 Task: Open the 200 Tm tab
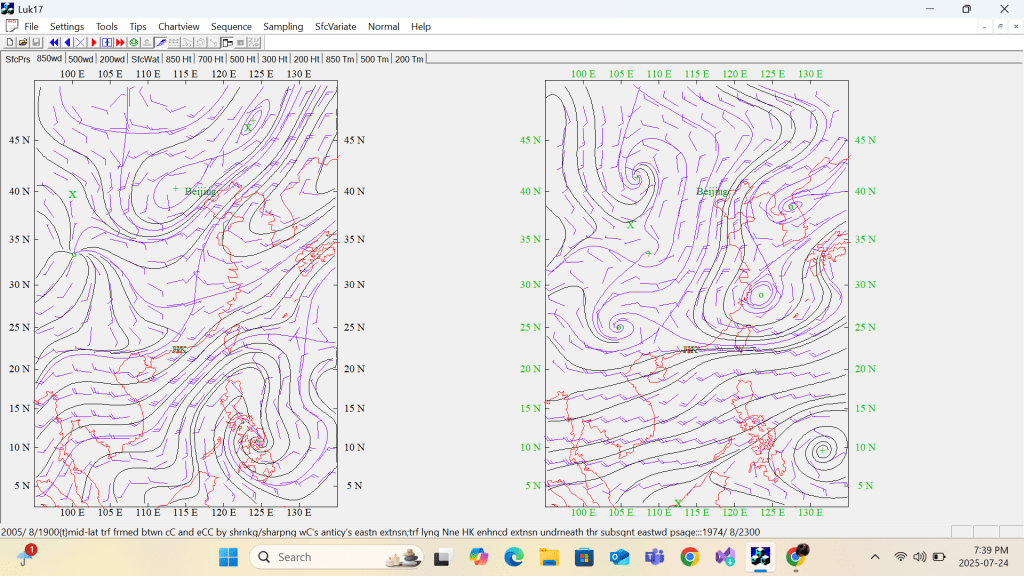tap(409, 59)
